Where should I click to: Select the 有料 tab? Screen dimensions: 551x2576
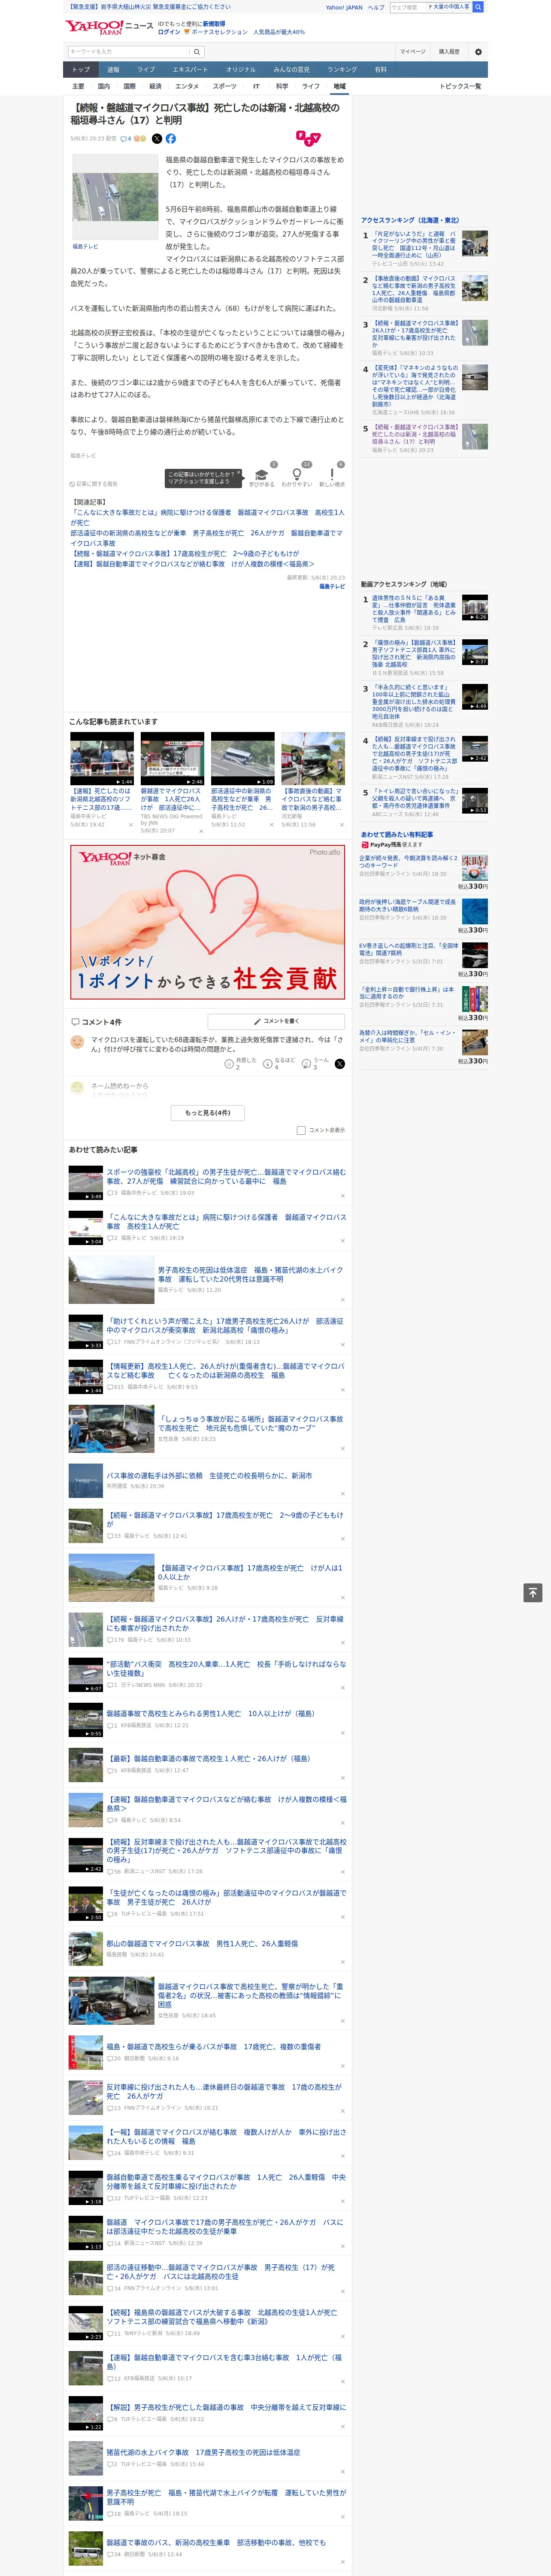pyautogui.click(x=381, y=70)
